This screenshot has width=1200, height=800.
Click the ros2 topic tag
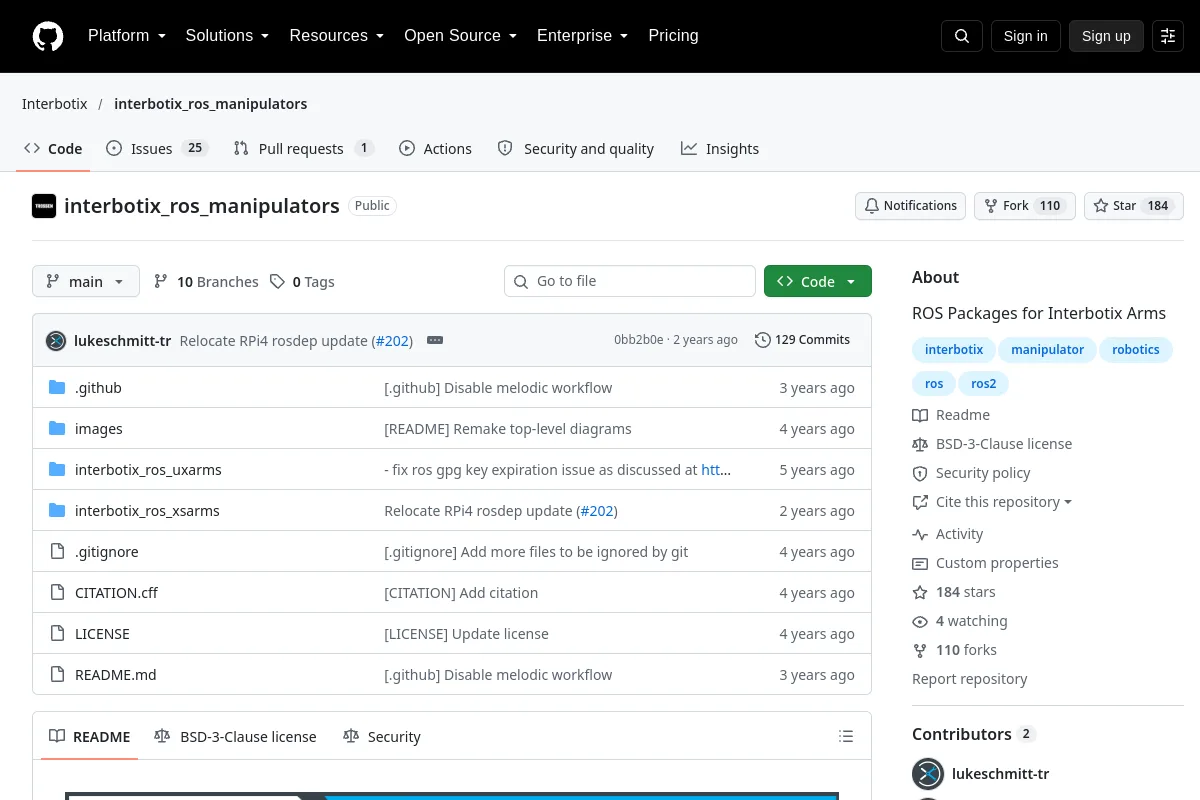coord(984,384)
